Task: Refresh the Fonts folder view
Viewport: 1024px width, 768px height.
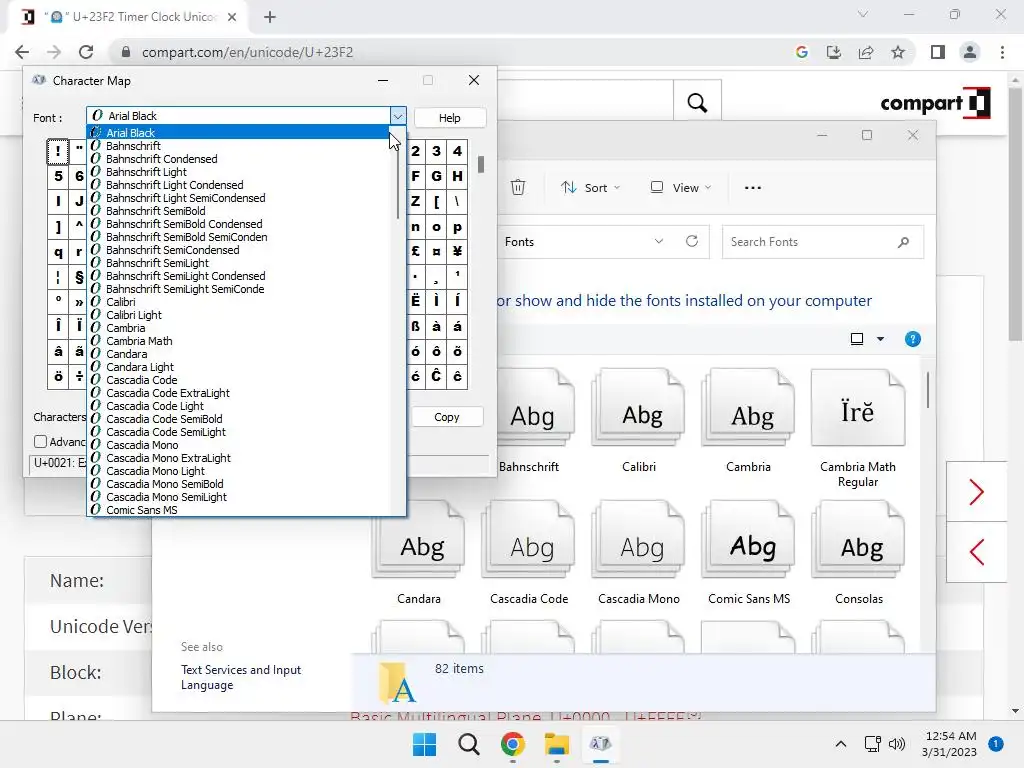Action: click(x=692, y=241)
